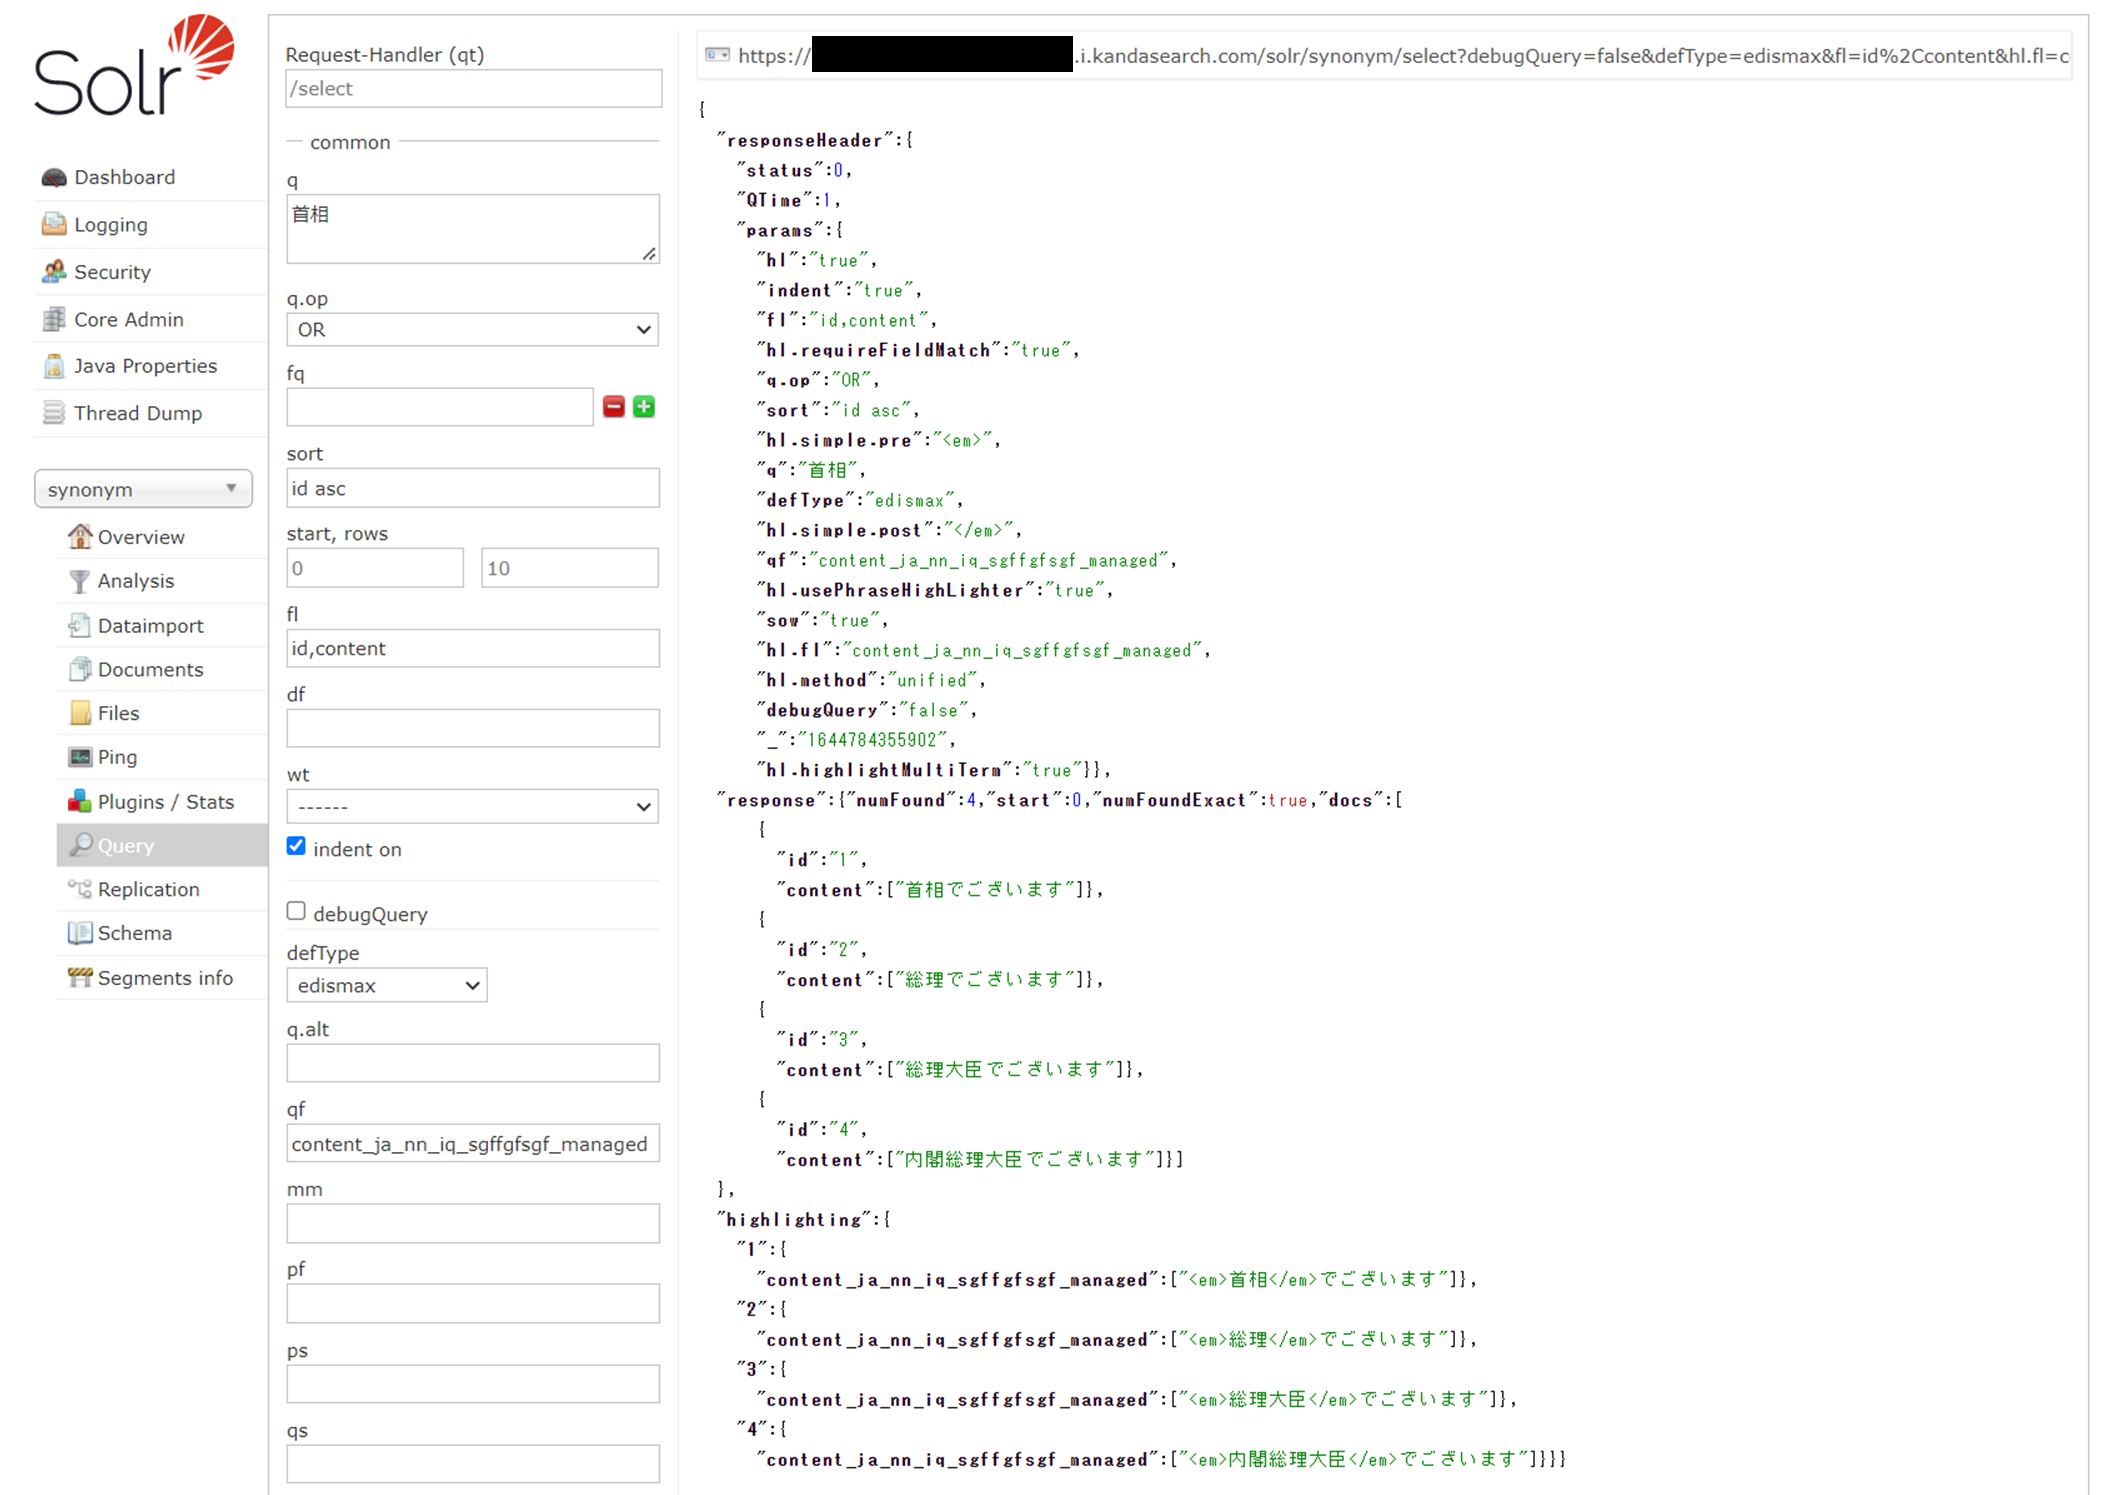Image resolution: width=2102 pixels, height=1495 pixels.
Task: Click the sort field with id asc
Action: click(x=472, y=488)
